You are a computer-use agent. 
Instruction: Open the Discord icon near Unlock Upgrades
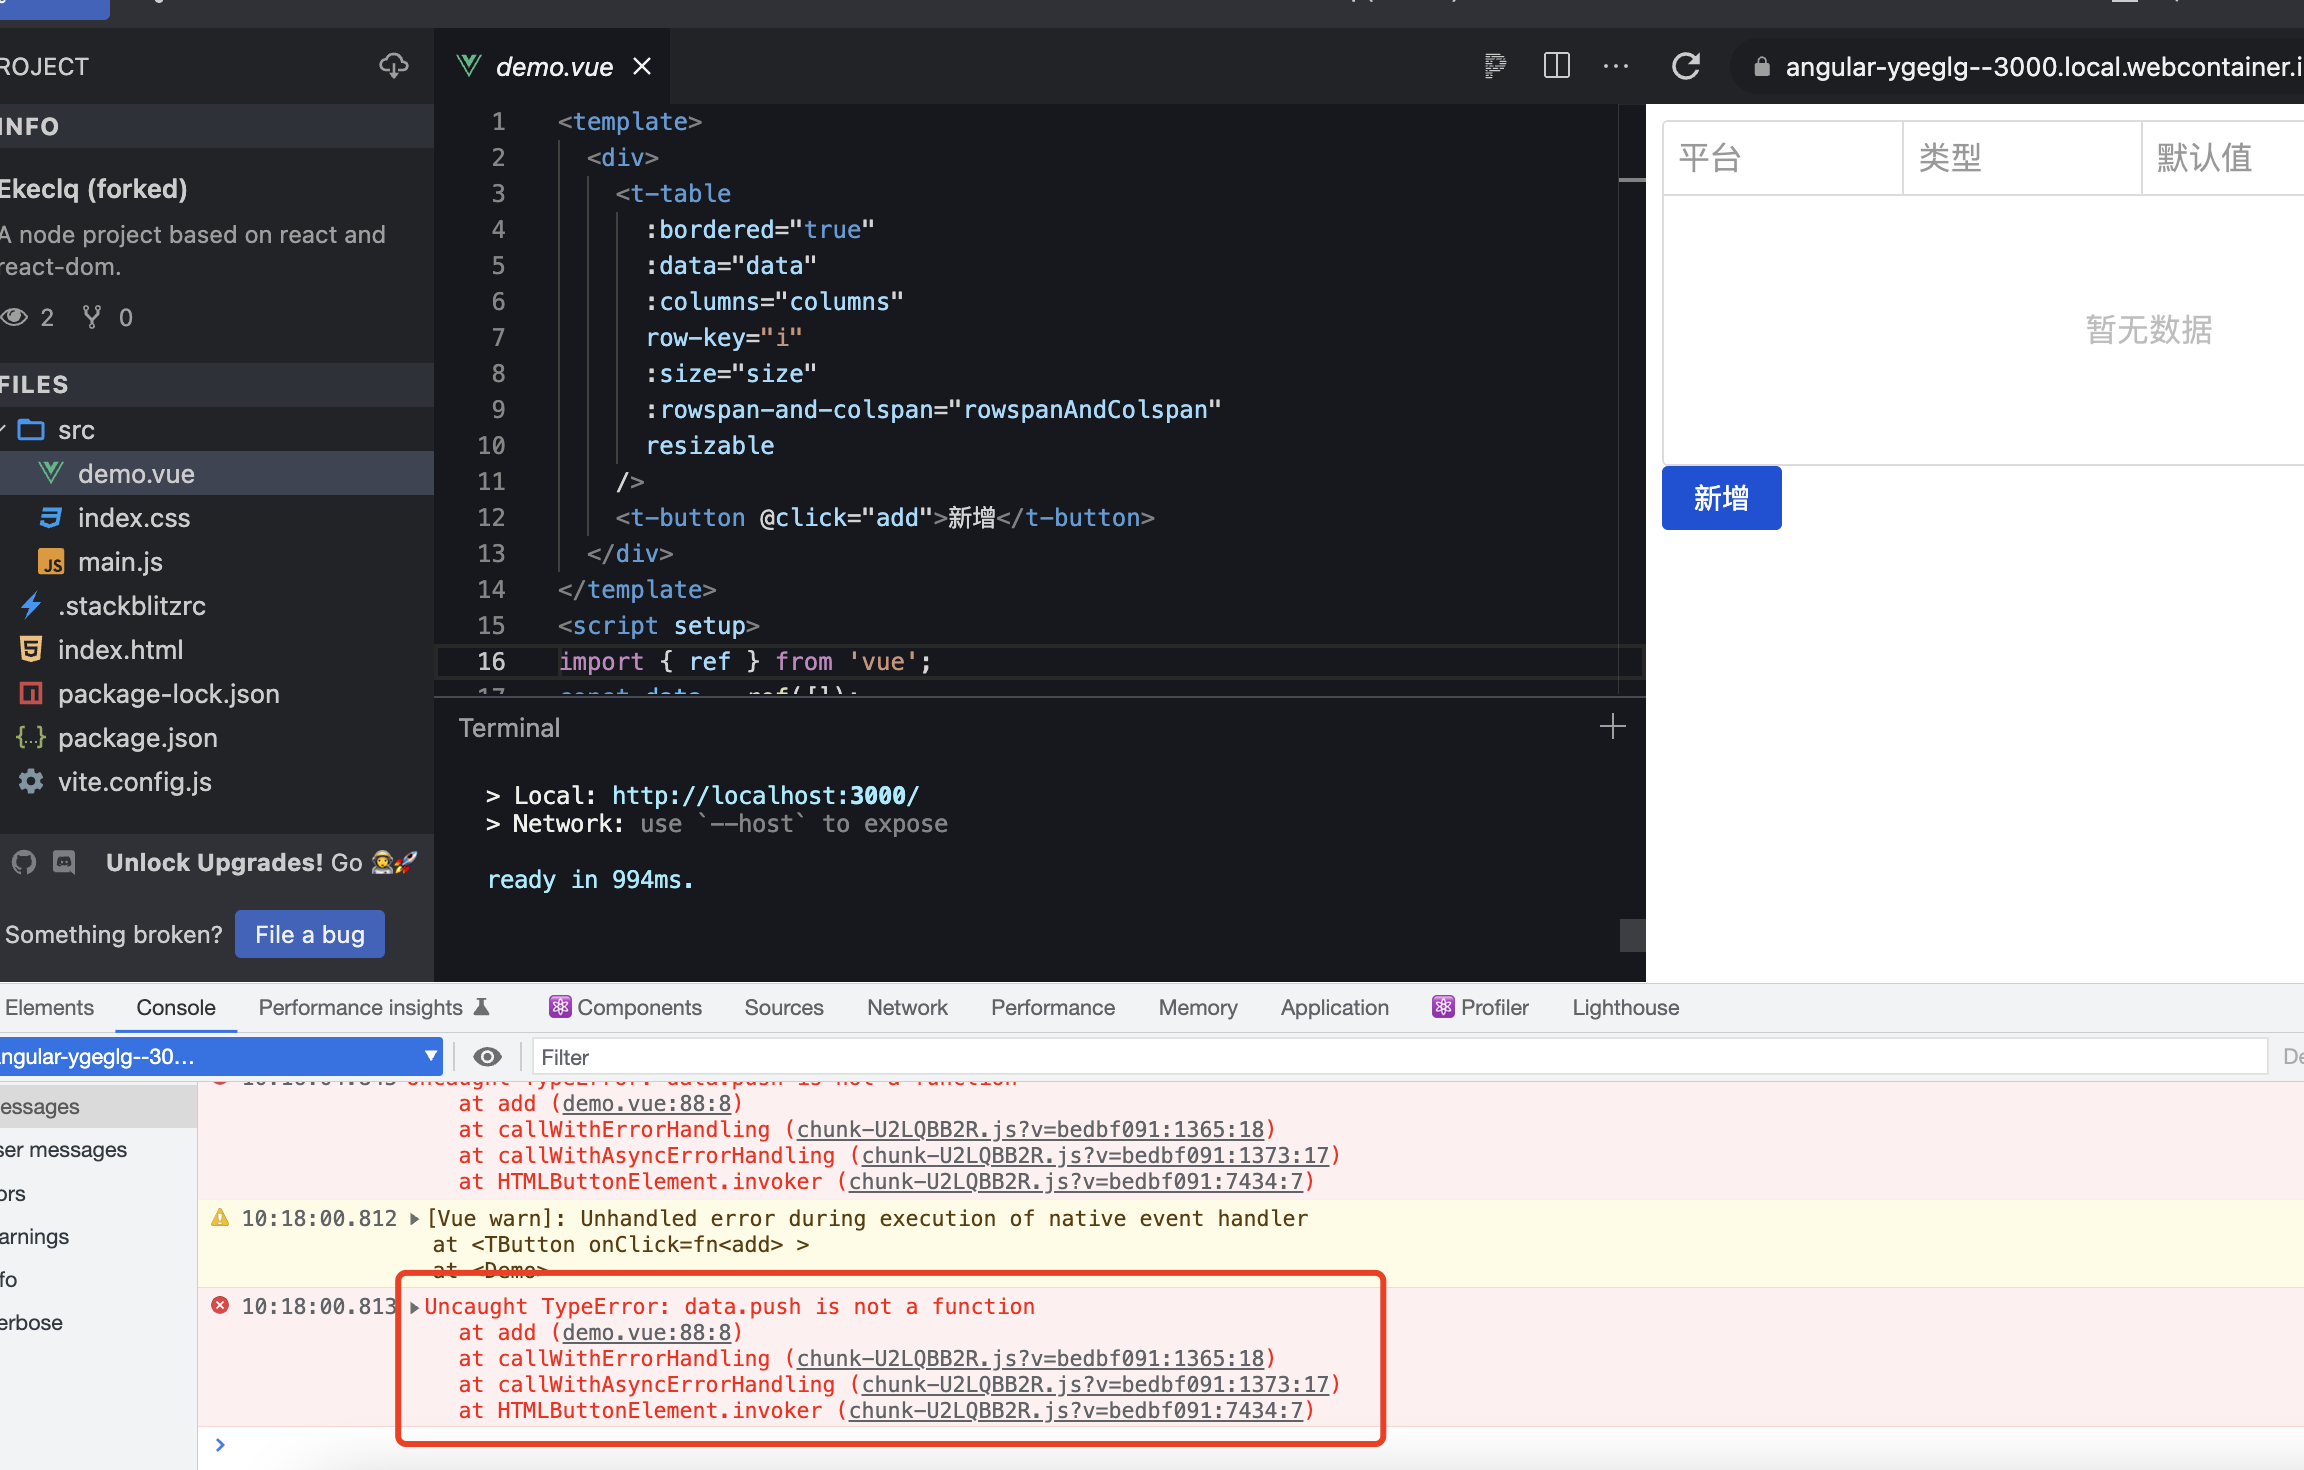point(64,862)
